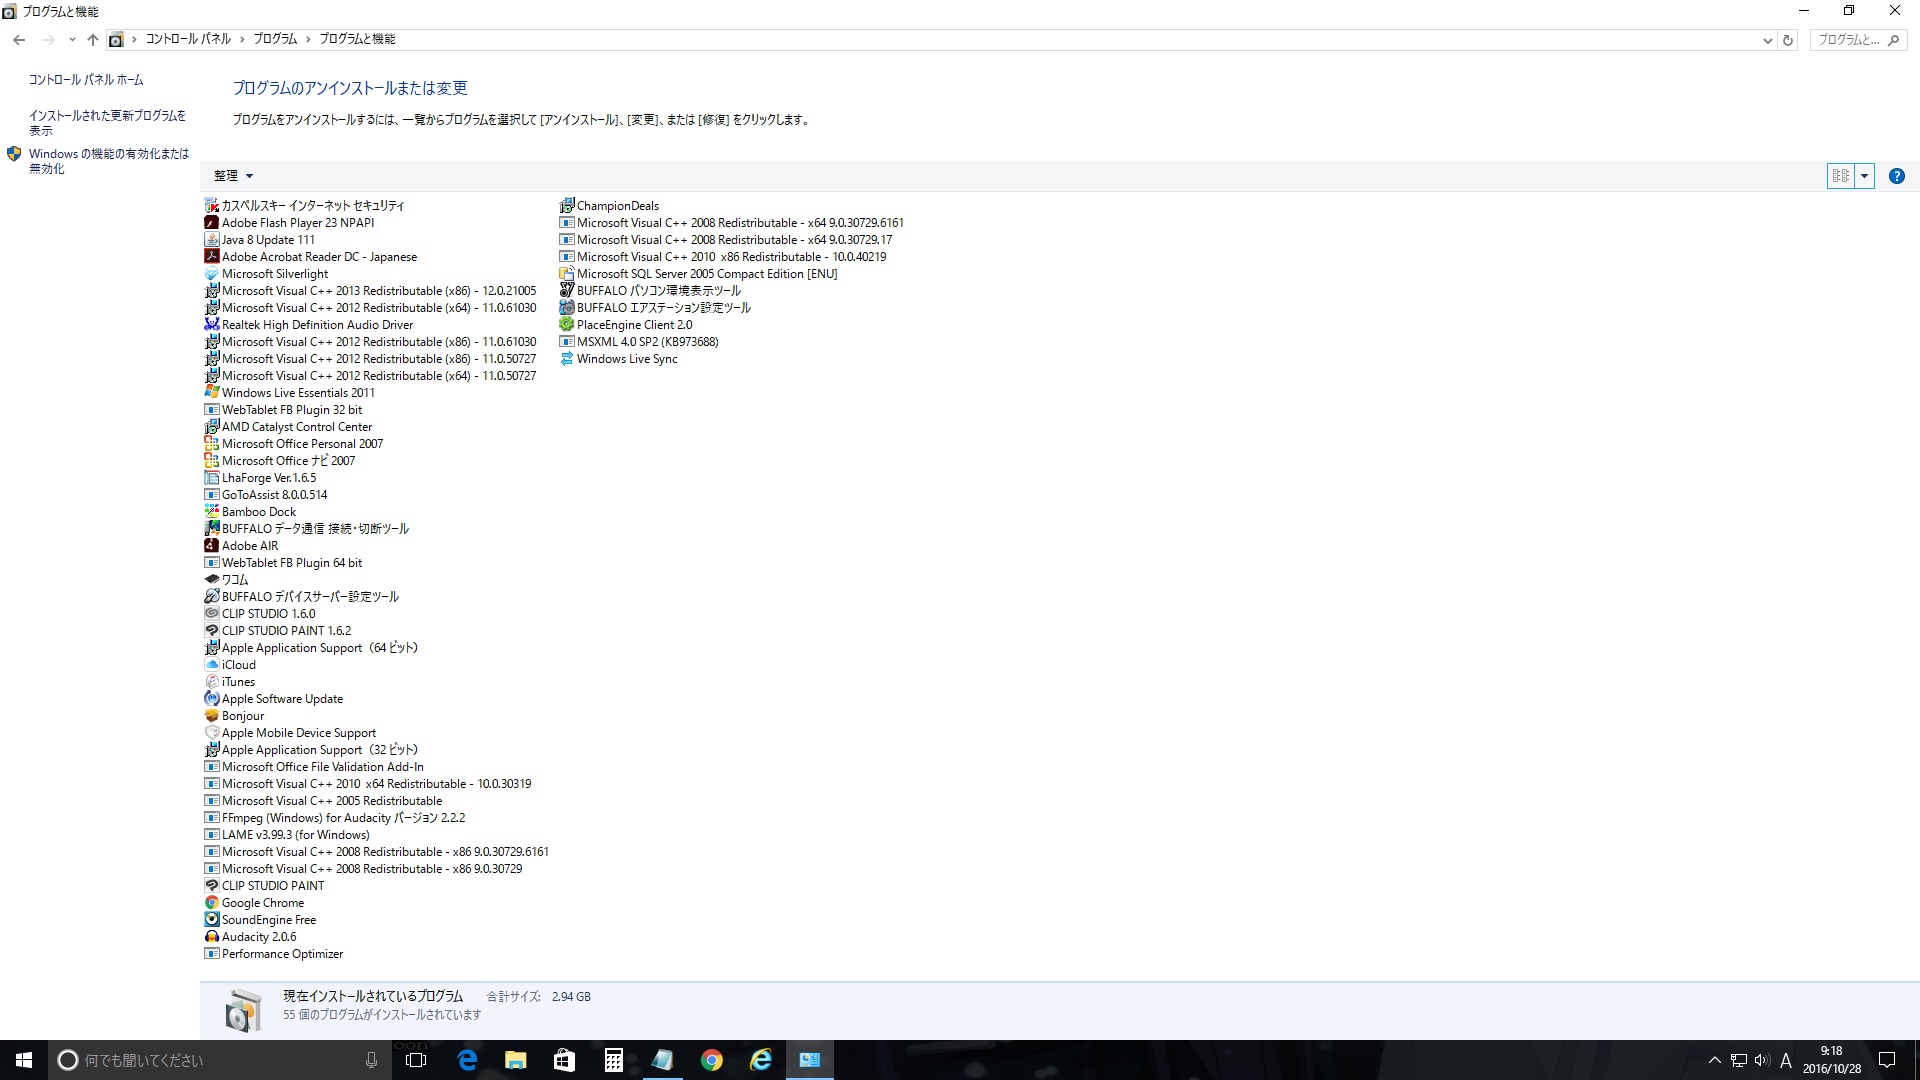The height and width of the screenshot is (1080, 1920).
Task: Click the プログラム breadcrumb
Action: click(275, 39)
